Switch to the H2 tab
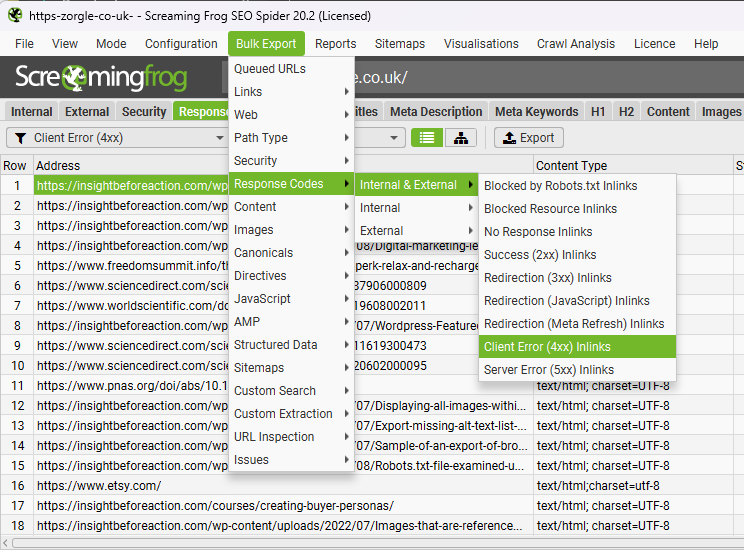 [626, 112]
